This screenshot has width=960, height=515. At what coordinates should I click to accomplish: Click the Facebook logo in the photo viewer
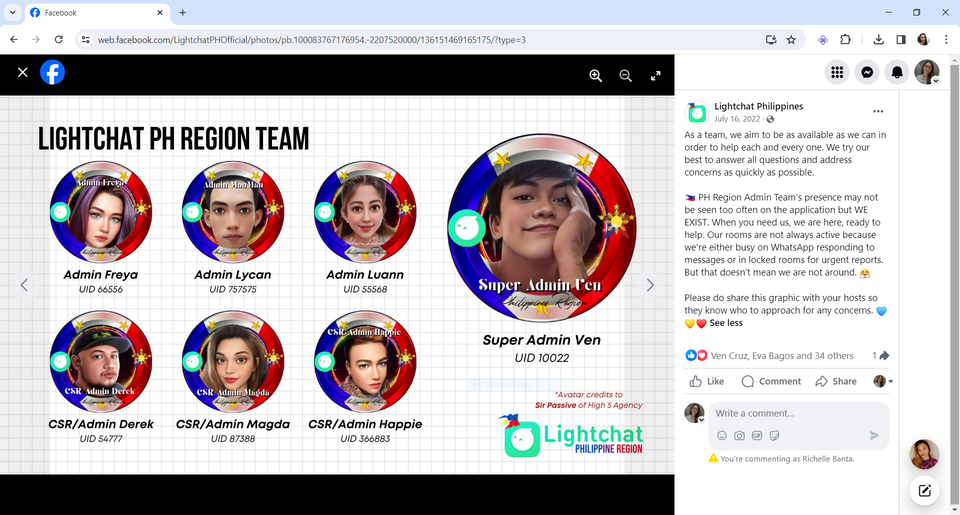[53, 72]
